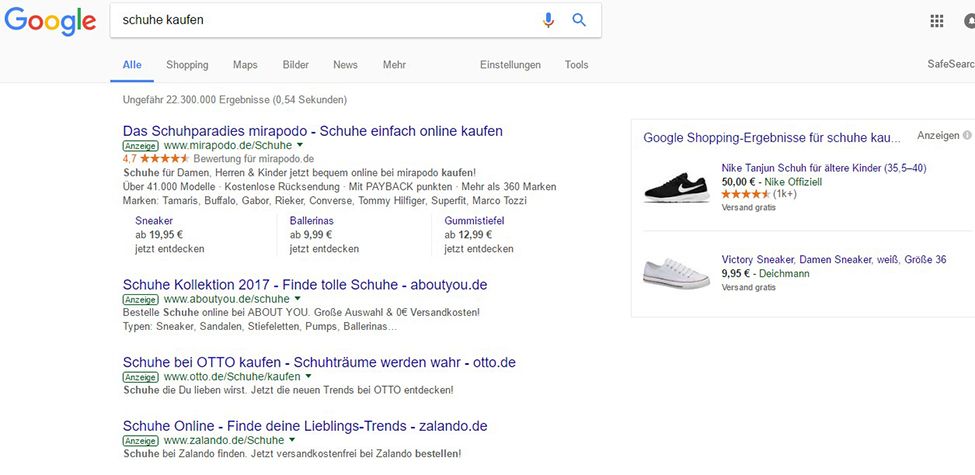
Task: Open the Einstellungen menu
Action: point(510,65)
